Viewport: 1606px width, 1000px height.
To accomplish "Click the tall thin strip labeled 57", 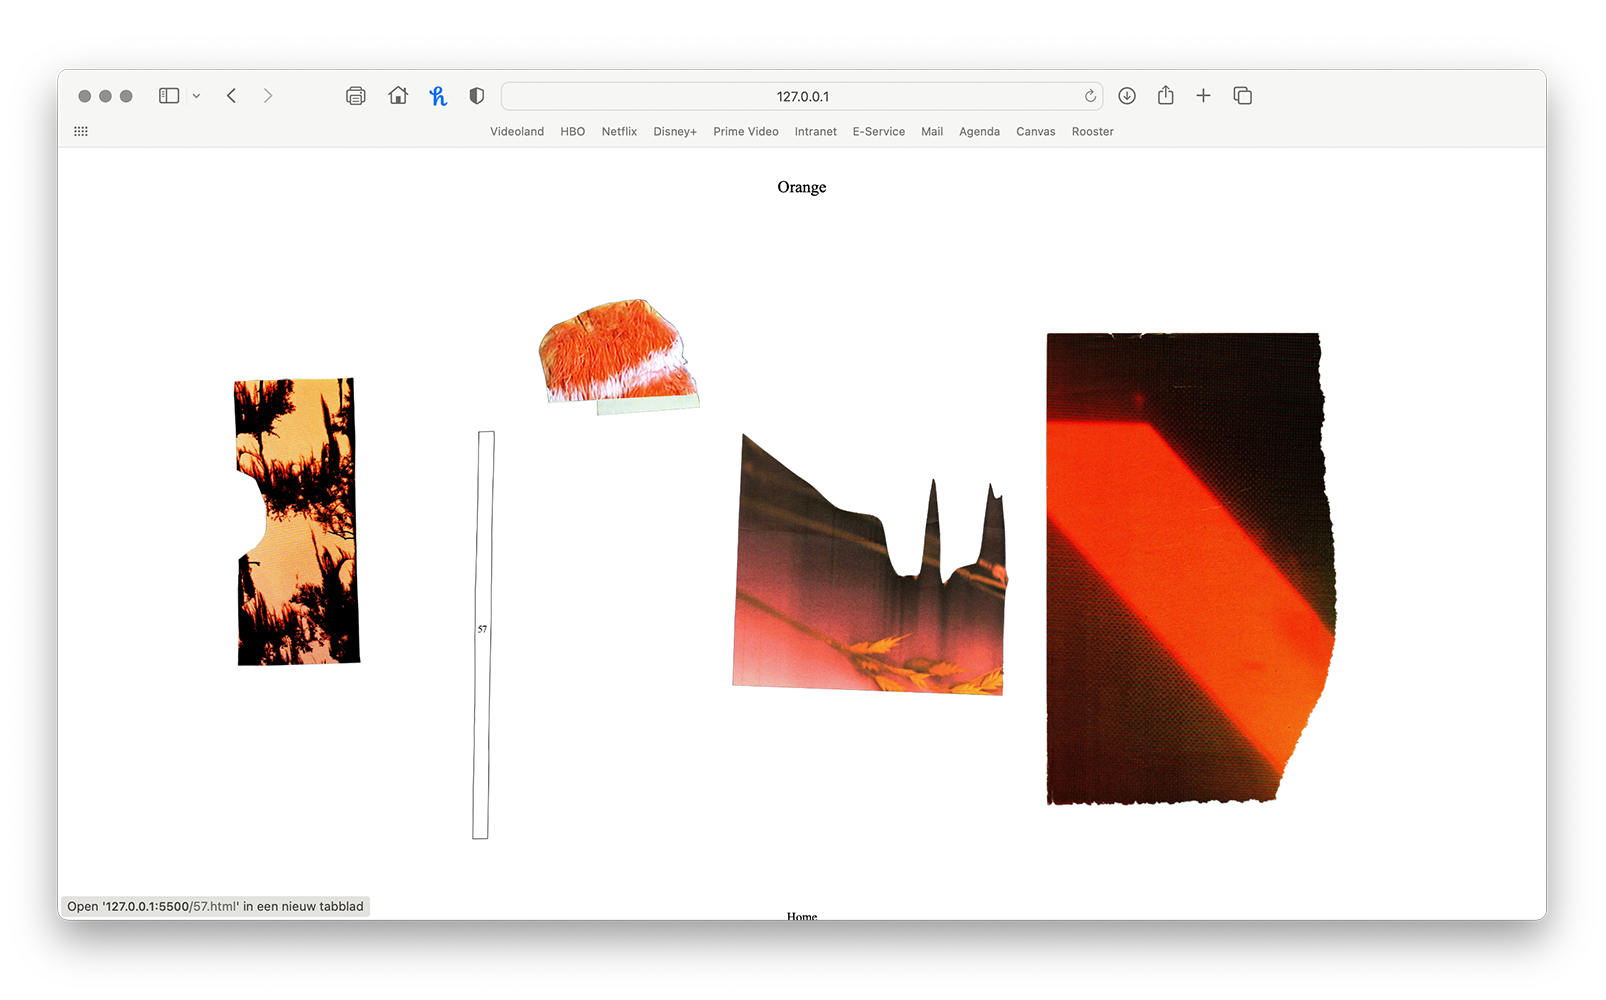I will click(483, 635).
